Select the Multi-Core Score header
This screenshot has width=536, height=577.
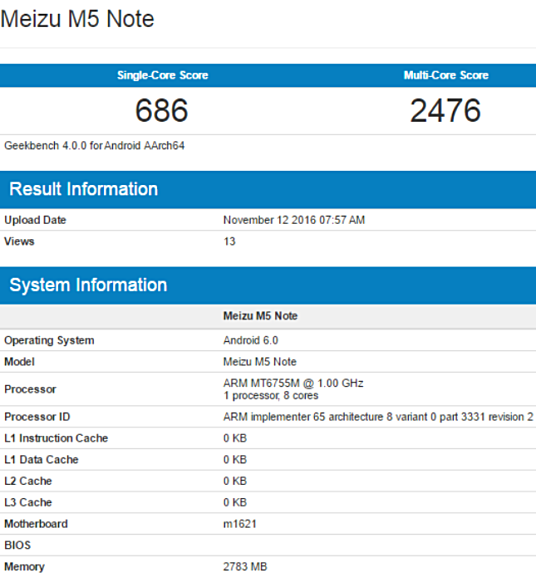tap(446, 75)
